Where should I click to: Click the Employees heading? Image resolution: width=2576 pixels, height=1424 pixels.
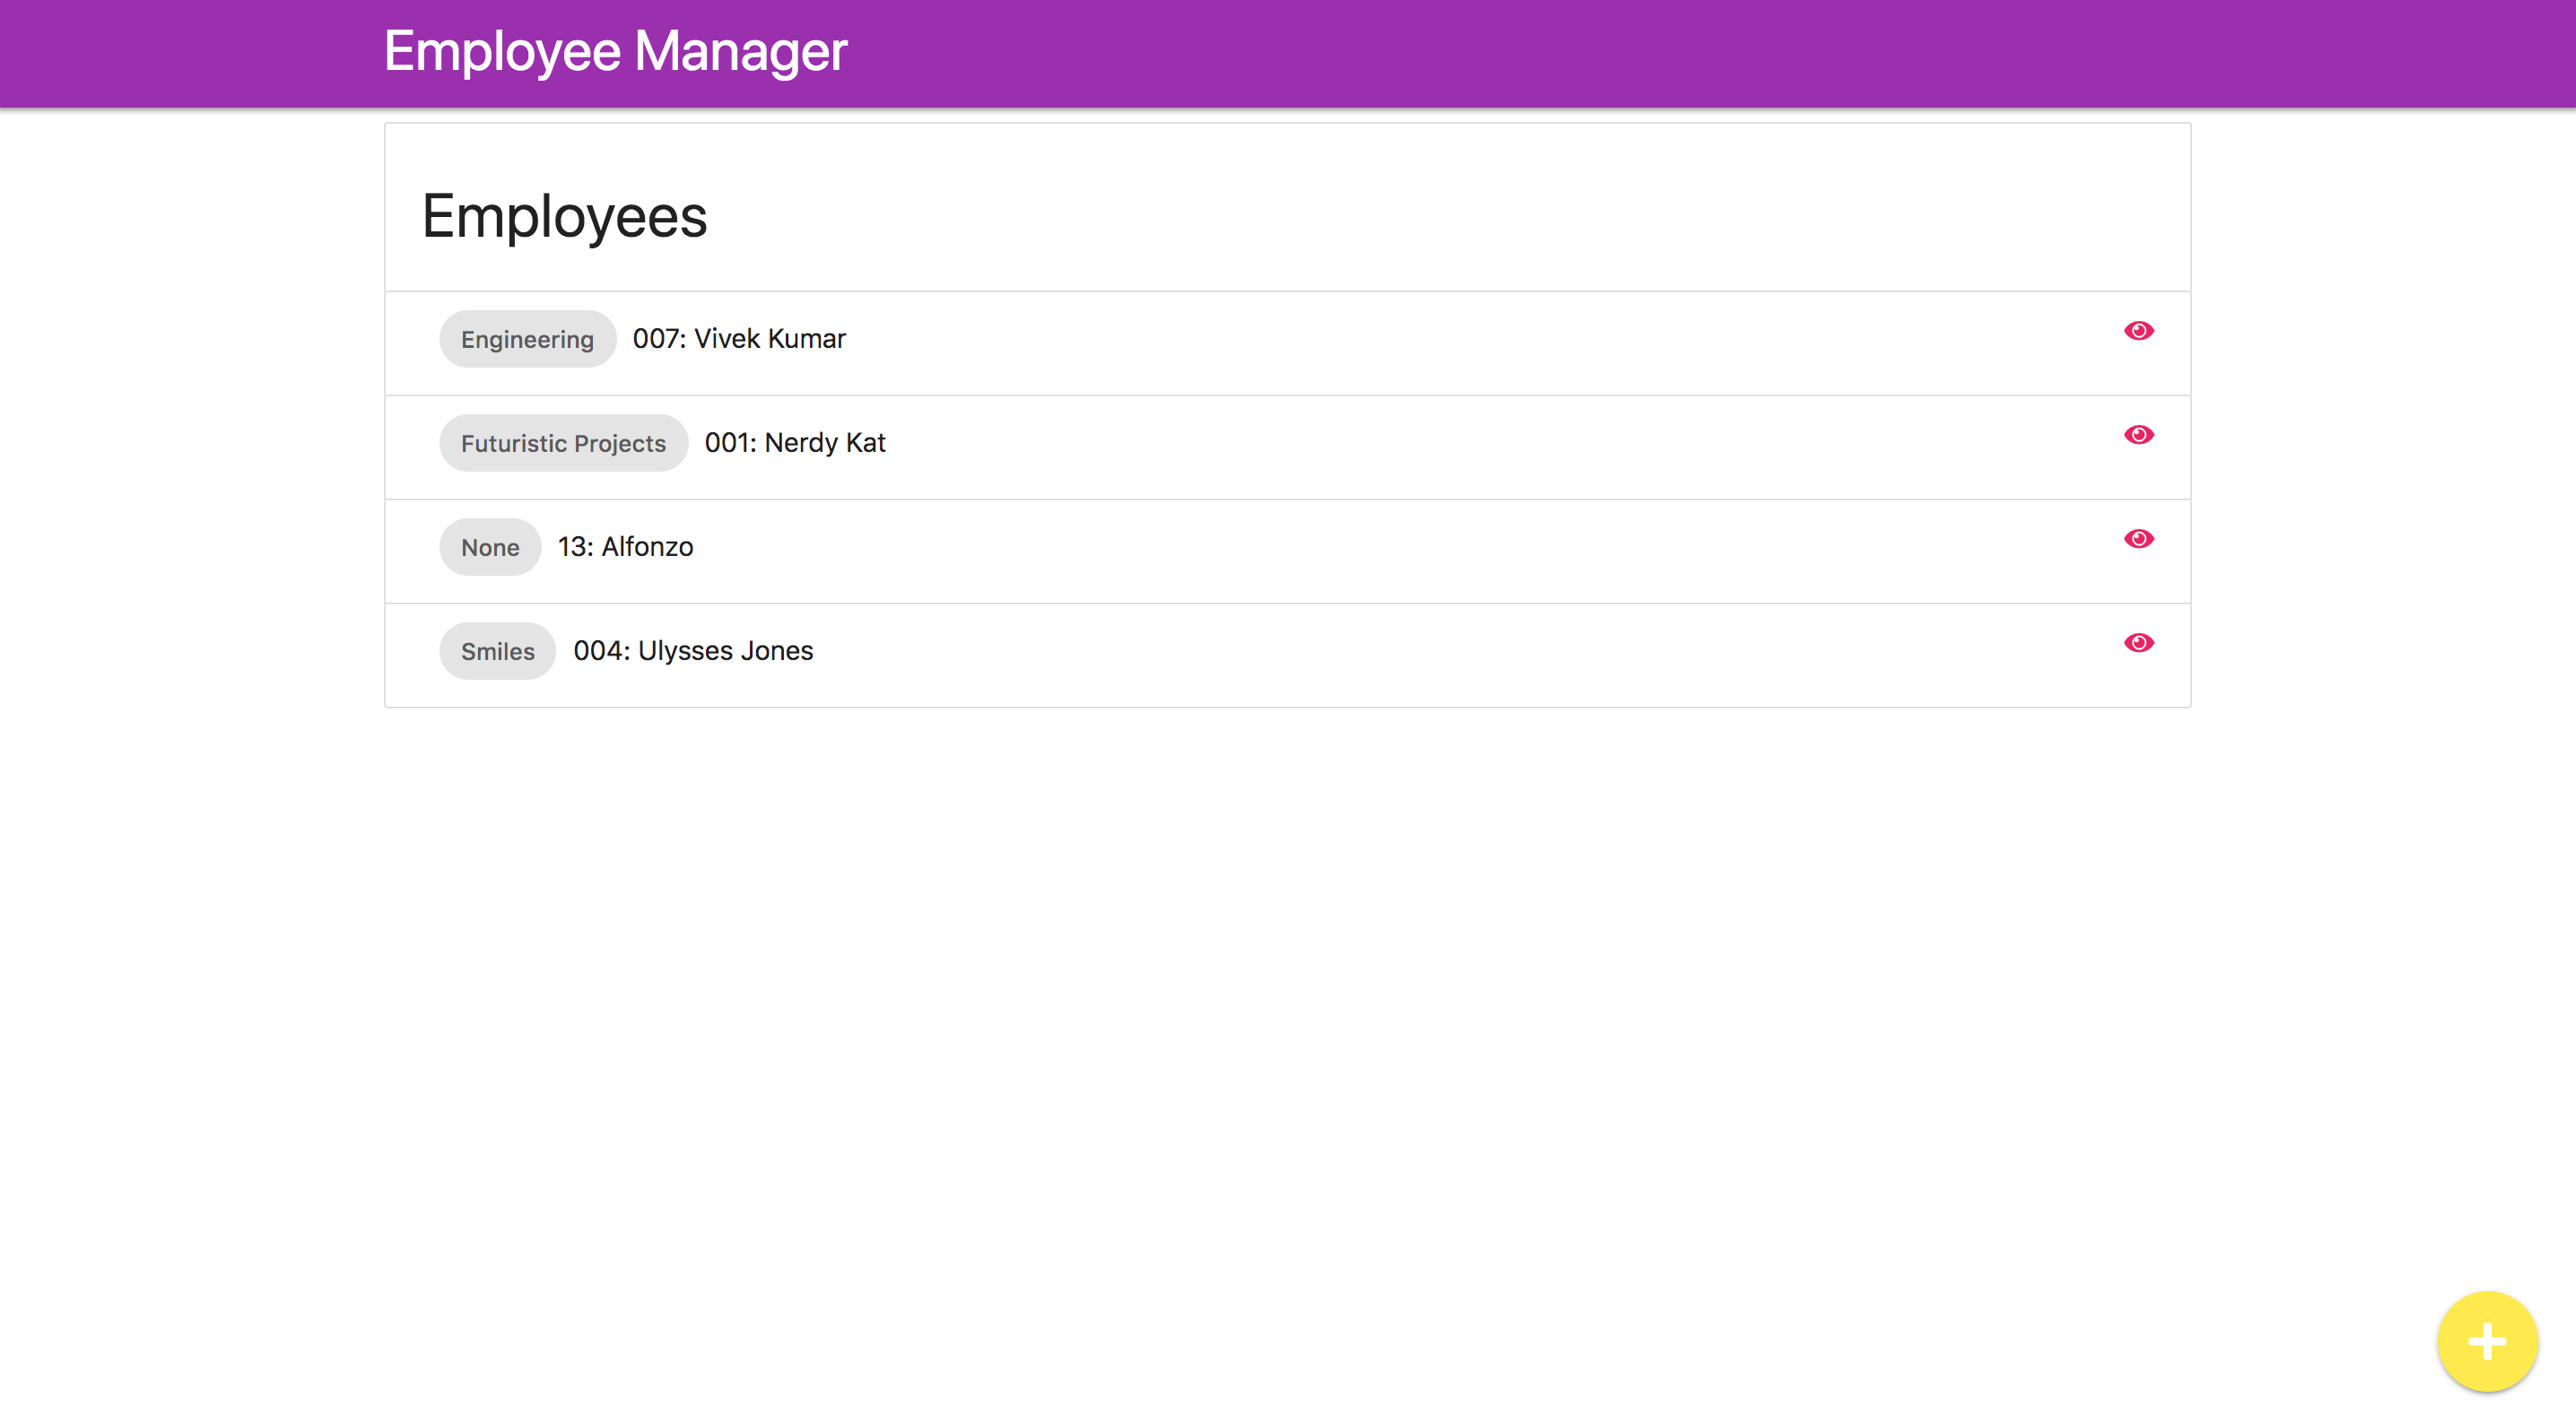564,217
